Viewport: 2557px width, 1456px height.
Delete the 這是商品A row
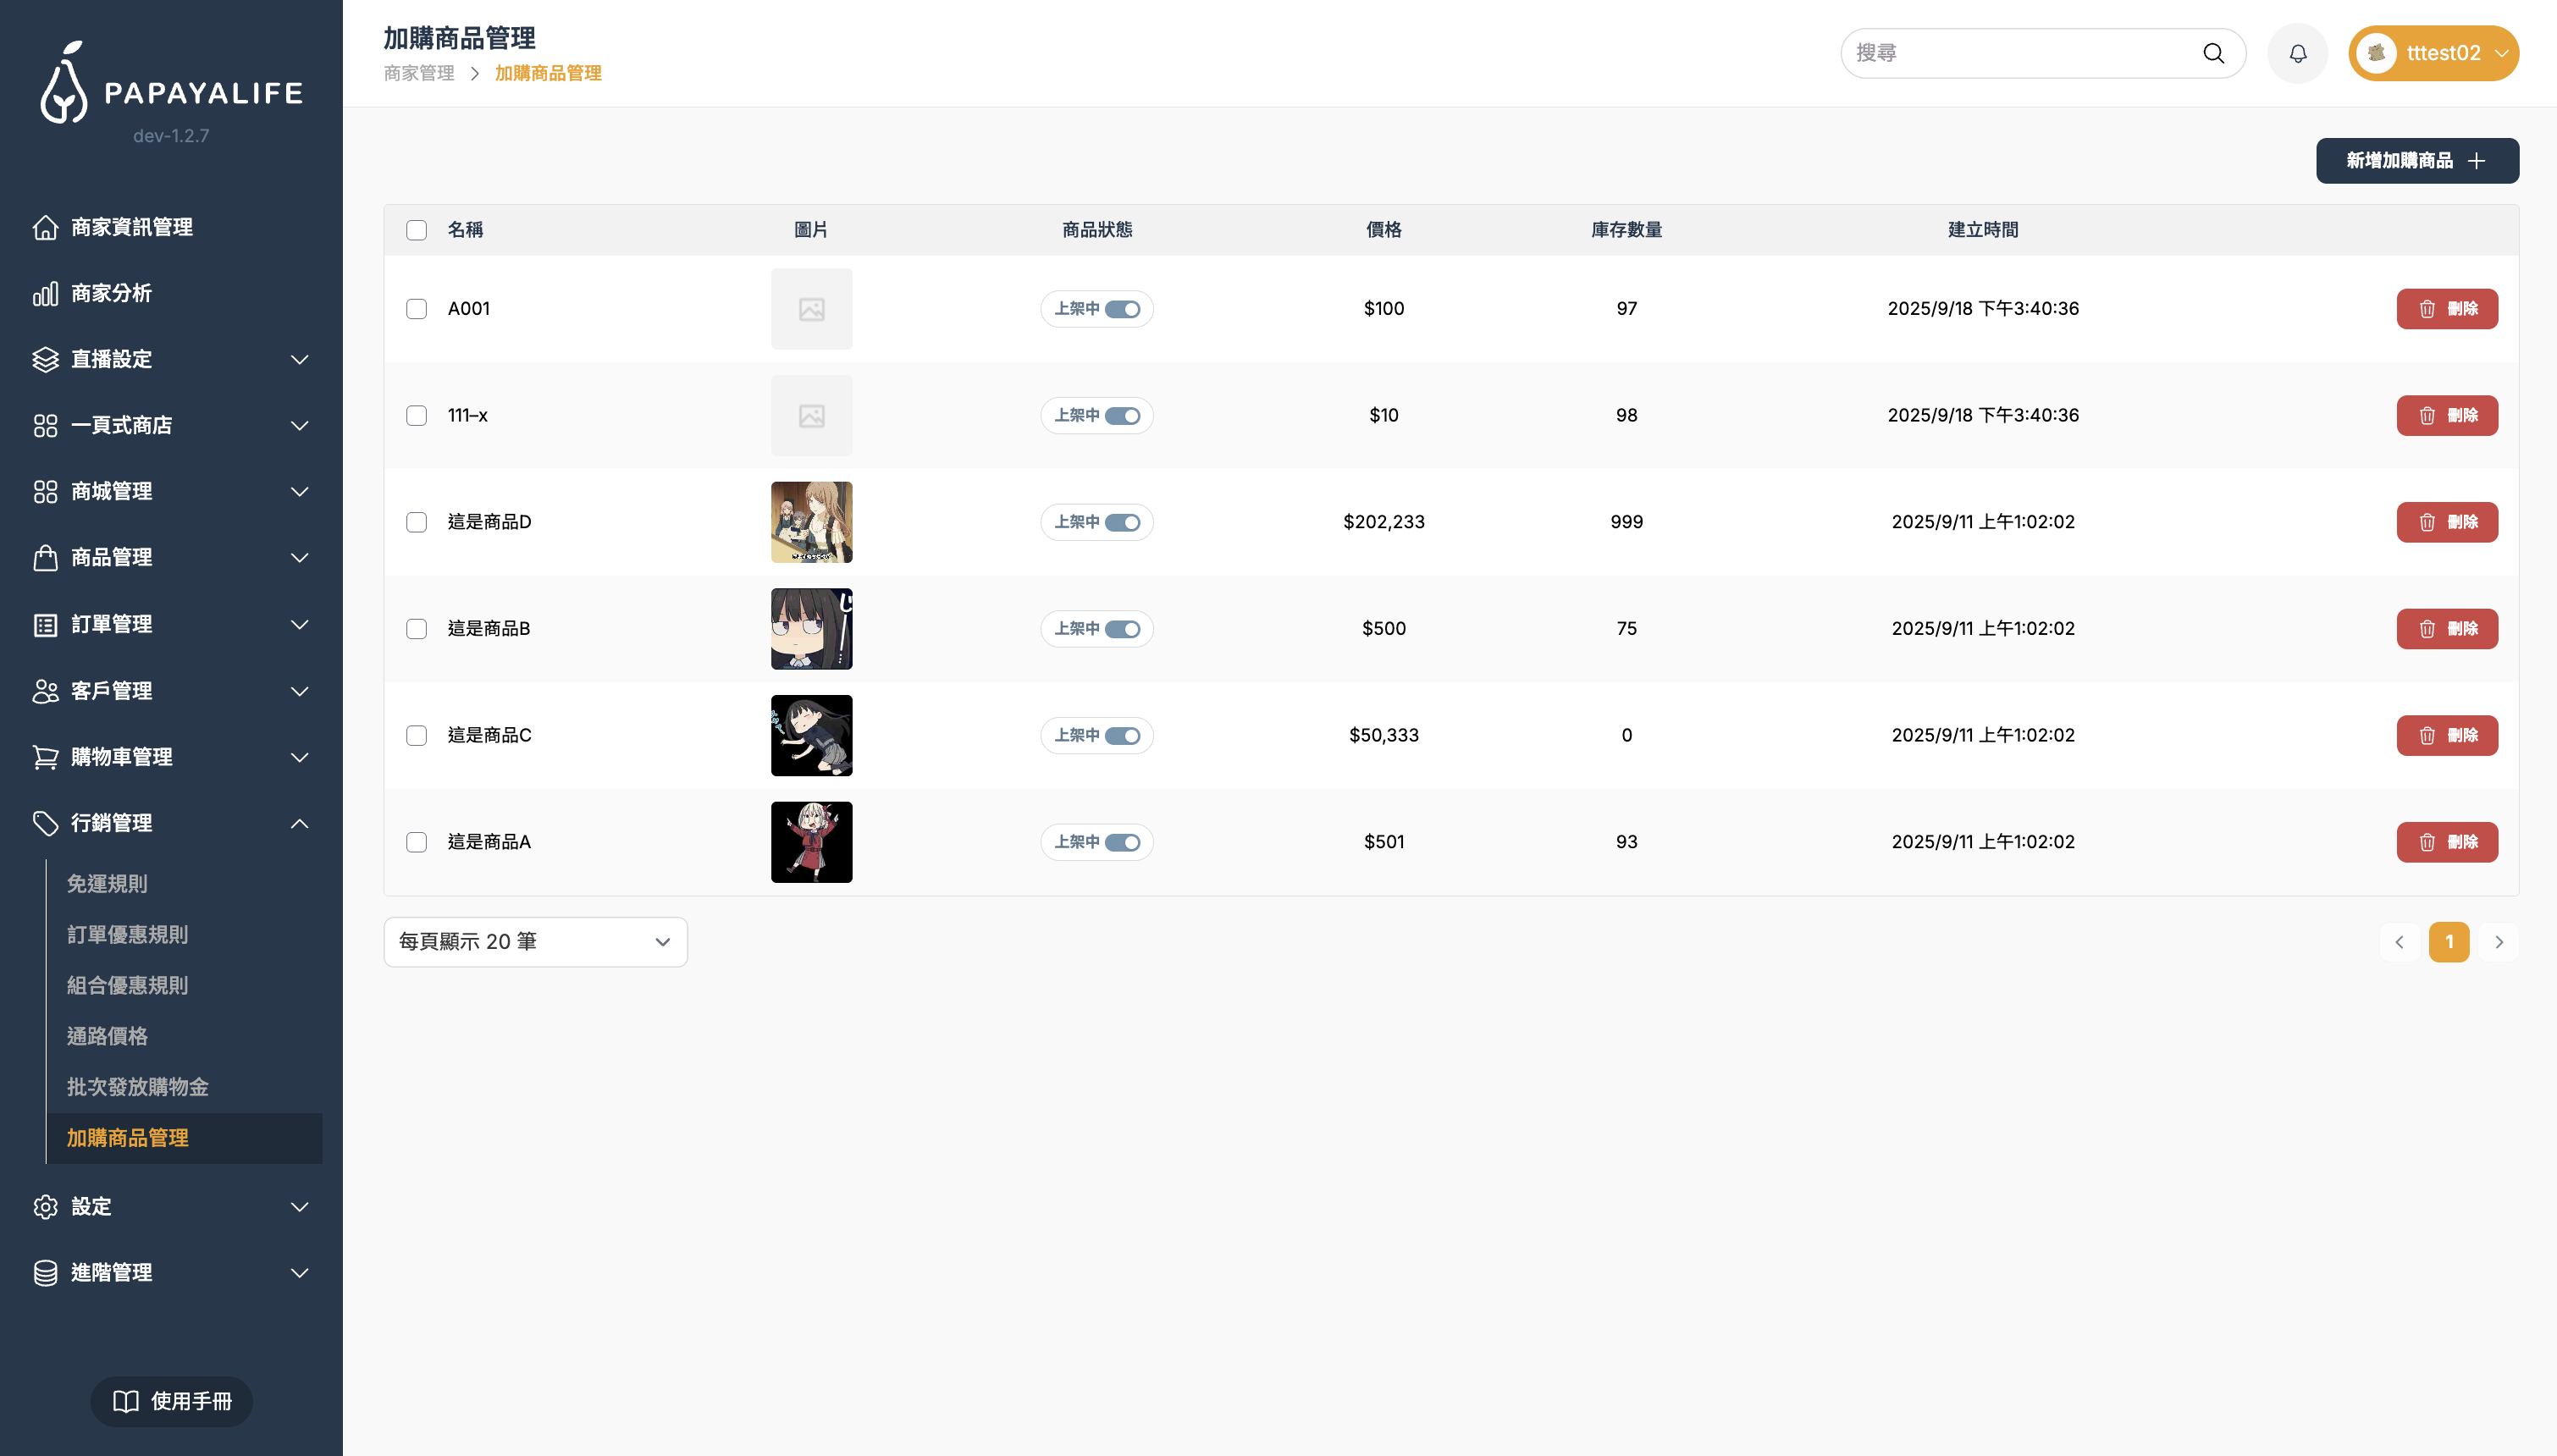[x=2446, y=842]
